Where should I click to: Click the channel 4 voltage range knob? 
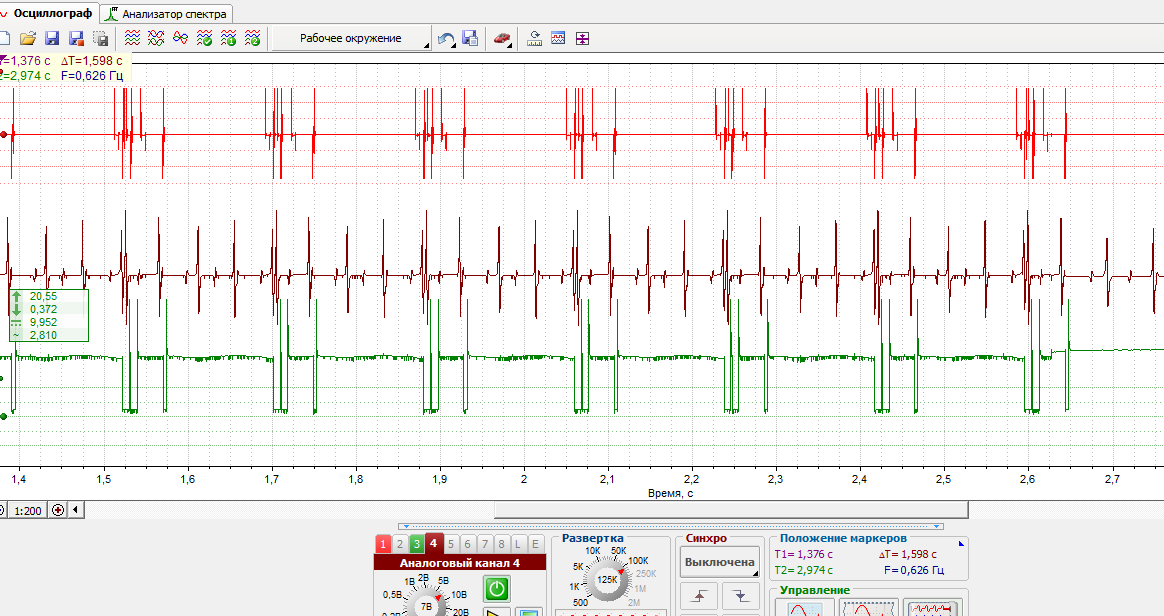coord(425,605)
